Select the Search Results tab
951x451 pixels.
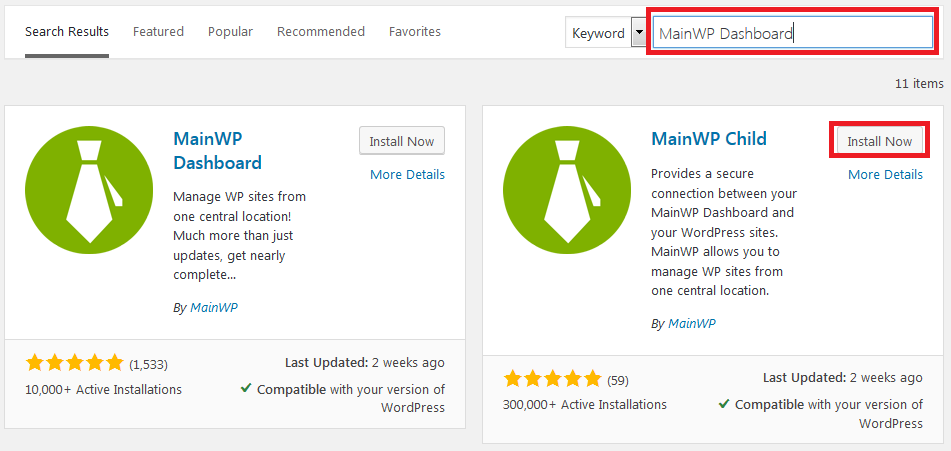point(67,32)
